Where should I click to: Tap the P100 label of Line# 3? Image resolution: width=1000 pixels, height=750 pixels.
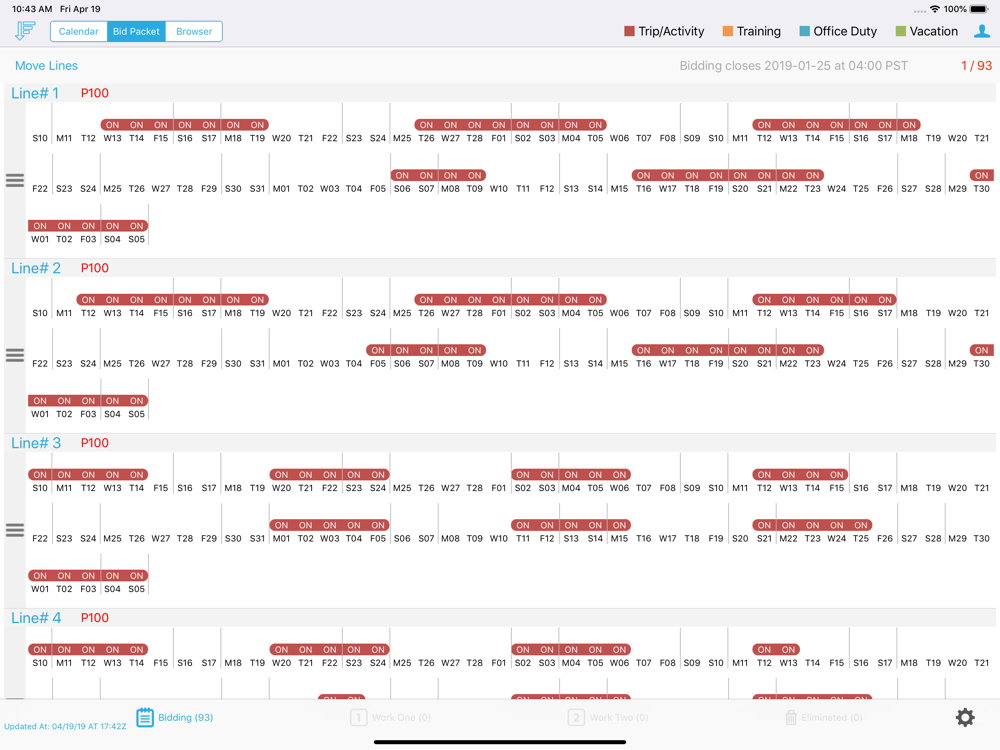[x=94, y=443]
